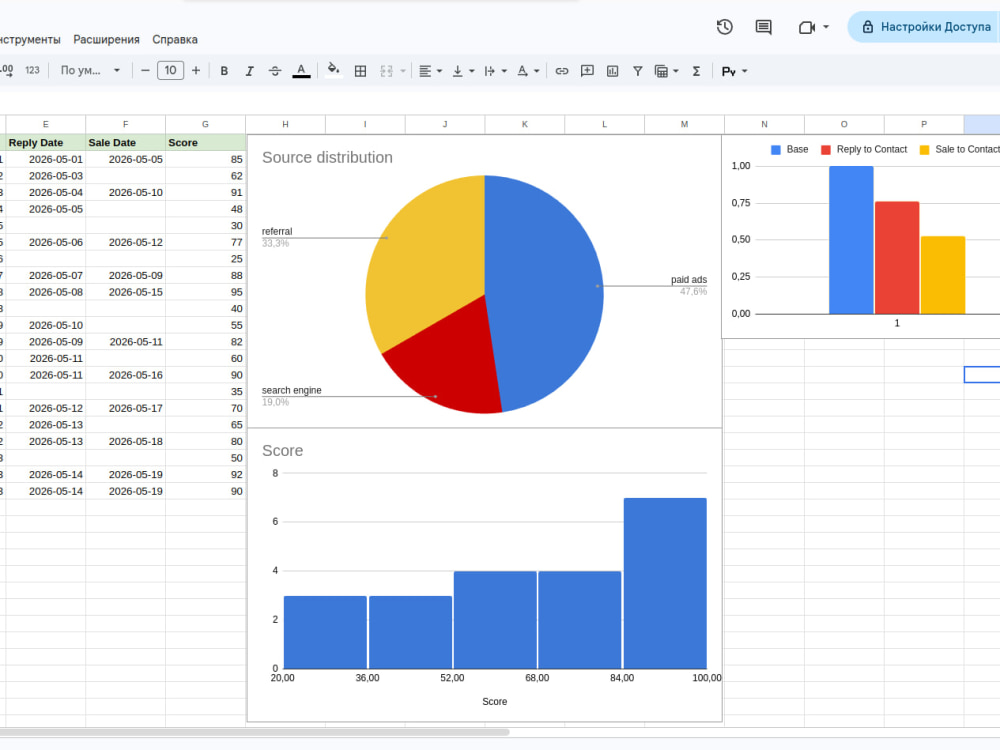This screenshot has height=750, width=1000.
Task: Open the font family dropdown
Action: [x=90, y=71]
